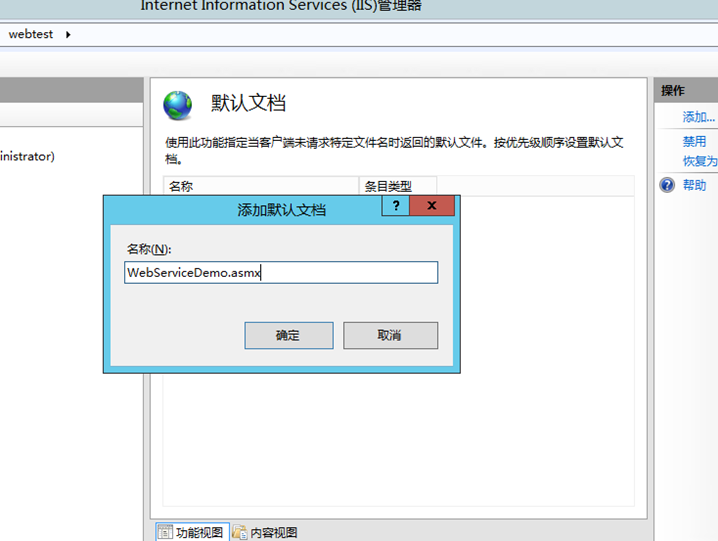Click the 名称(N): label in the dialog

pyautogui.click(x=149, y=249)
